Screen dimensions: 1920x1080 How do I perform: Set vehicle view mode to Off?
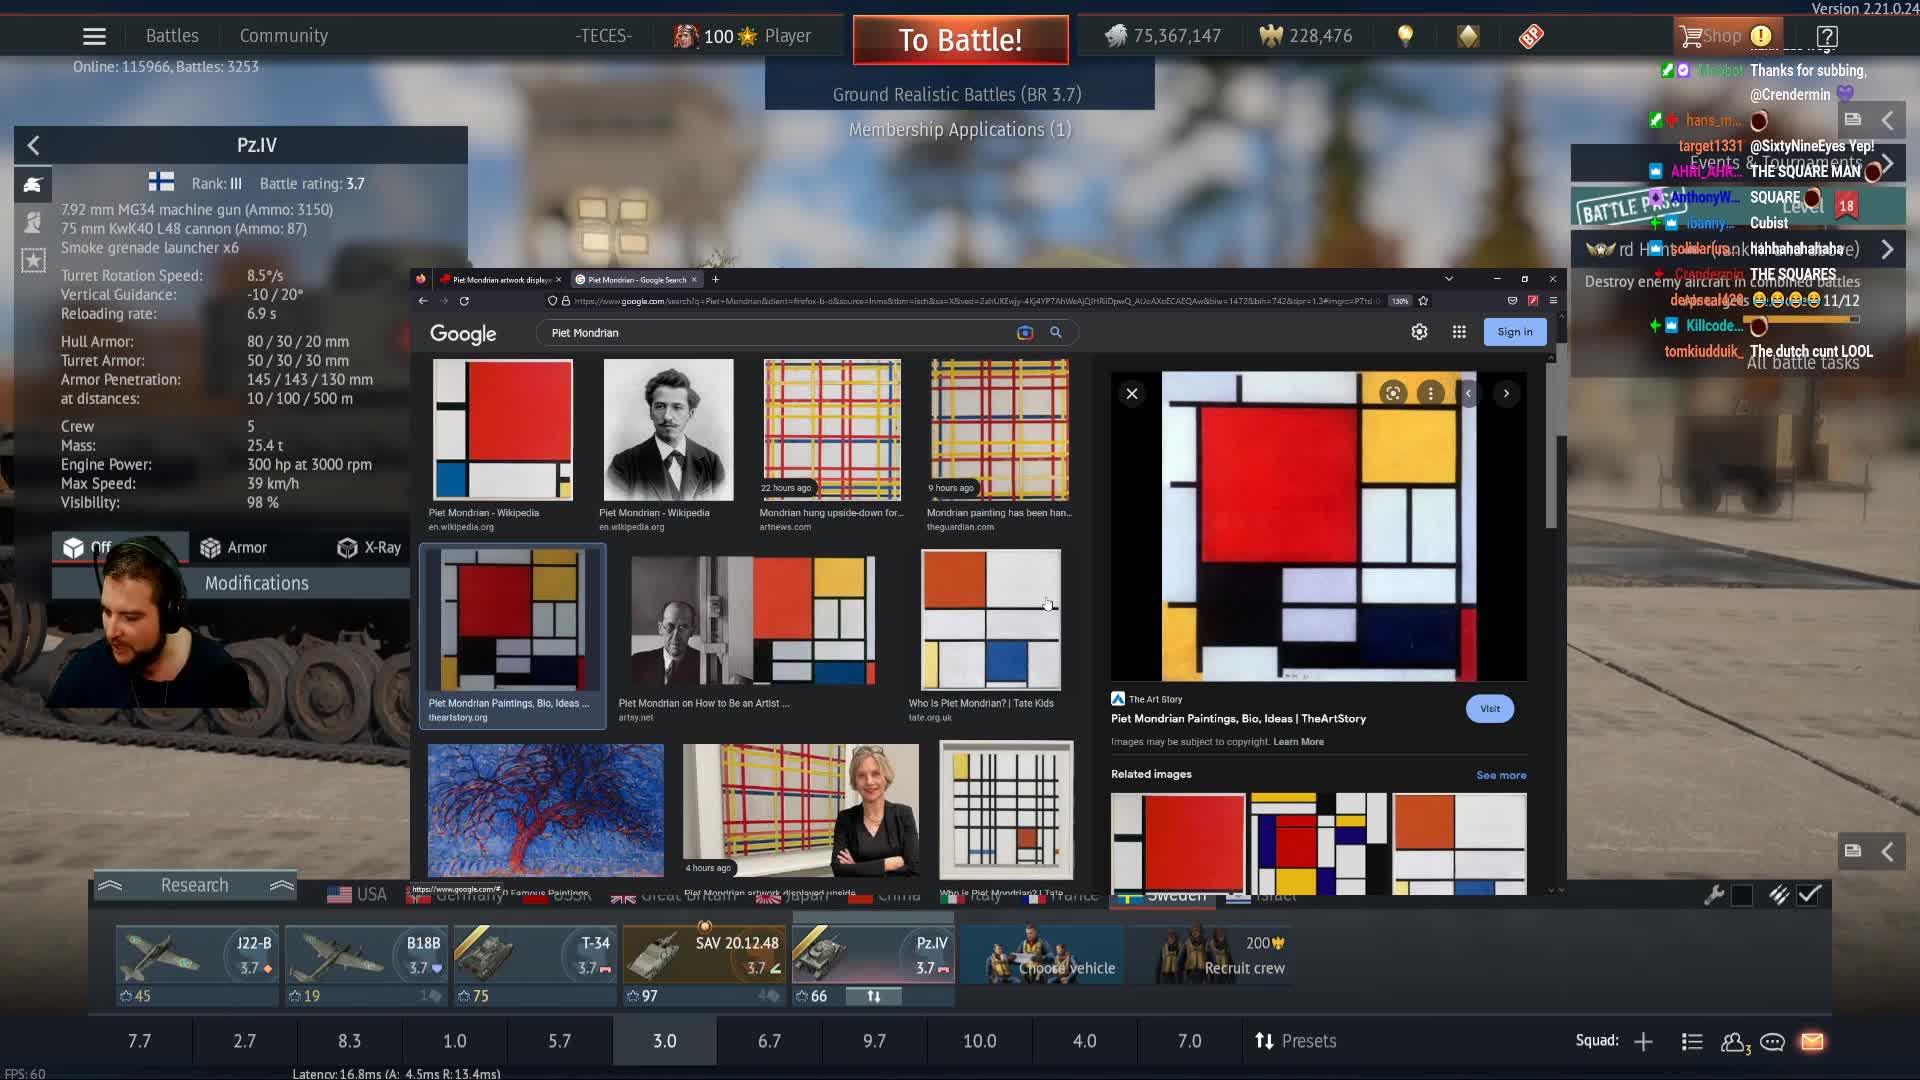click(x=120, y=547)
